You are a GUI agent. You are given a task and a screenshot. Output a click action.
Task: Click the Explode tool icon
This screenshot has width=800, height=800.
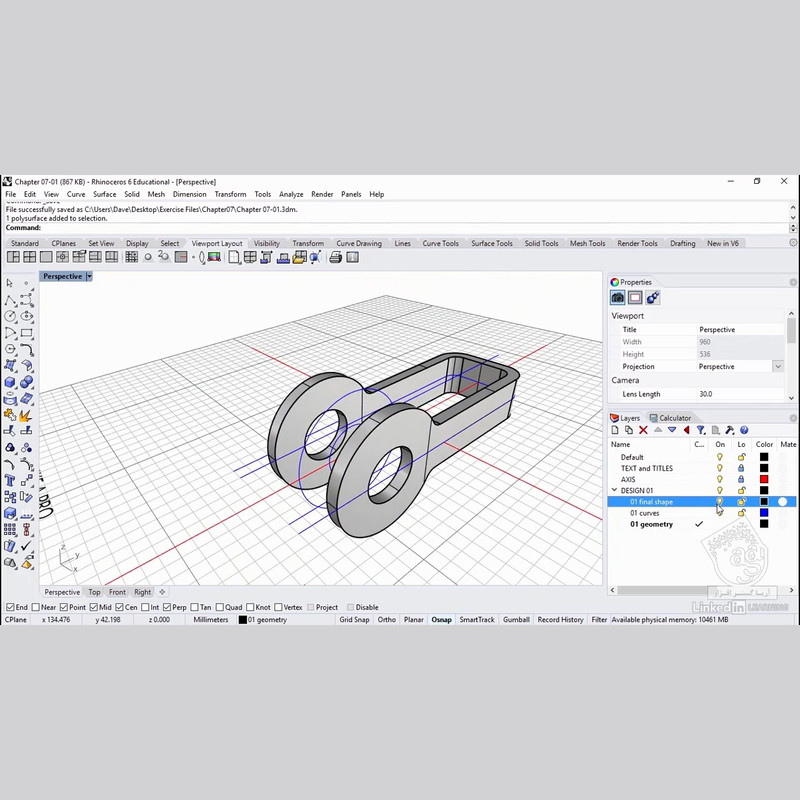point(26,415)
